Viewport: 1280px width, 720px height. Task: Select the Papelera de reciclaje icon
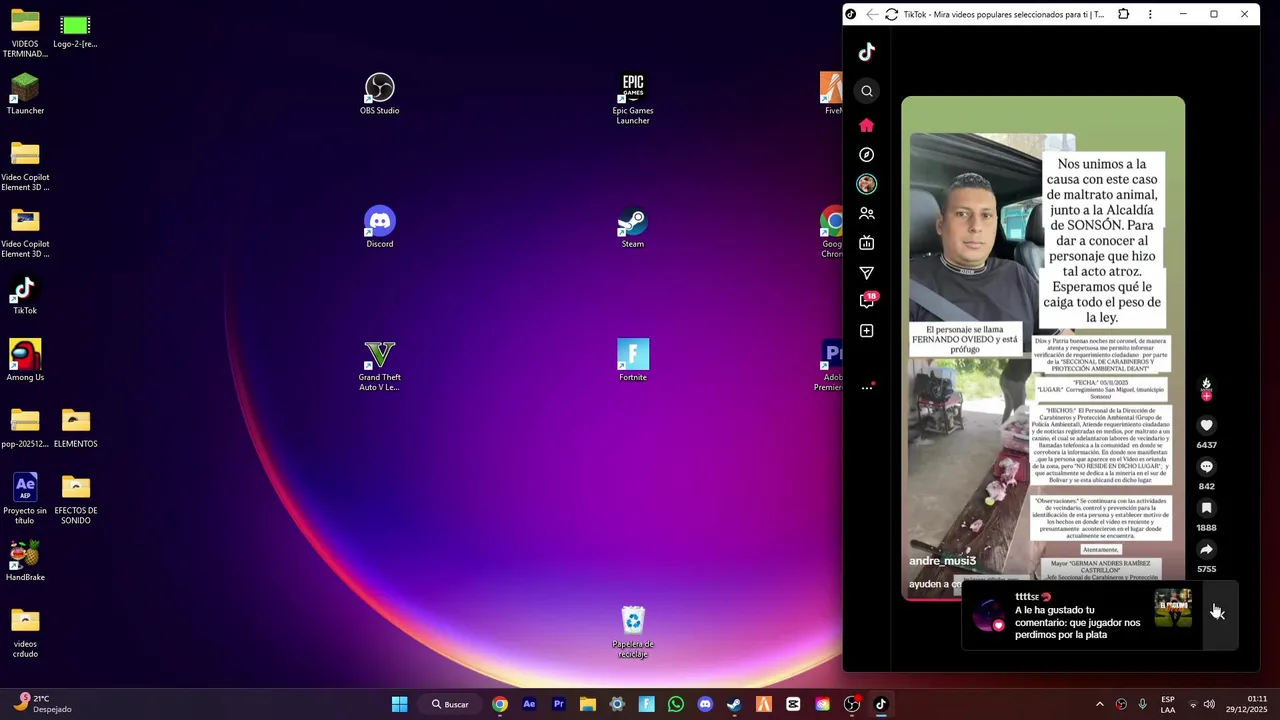[x=633, y=632]
